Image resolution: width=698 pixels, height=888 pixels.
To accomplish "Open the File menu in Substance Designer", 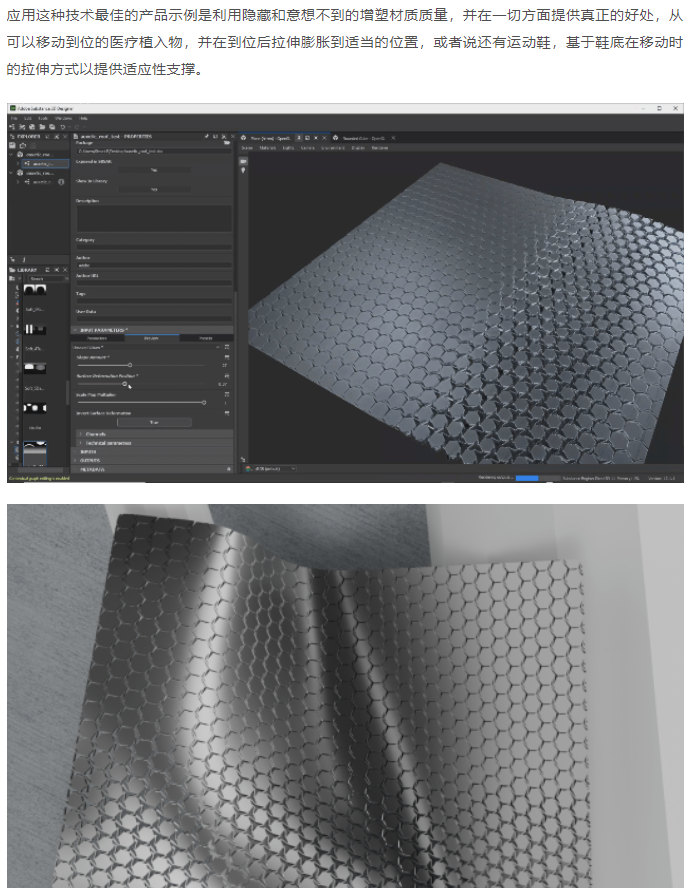I will [x=14, y=118].
